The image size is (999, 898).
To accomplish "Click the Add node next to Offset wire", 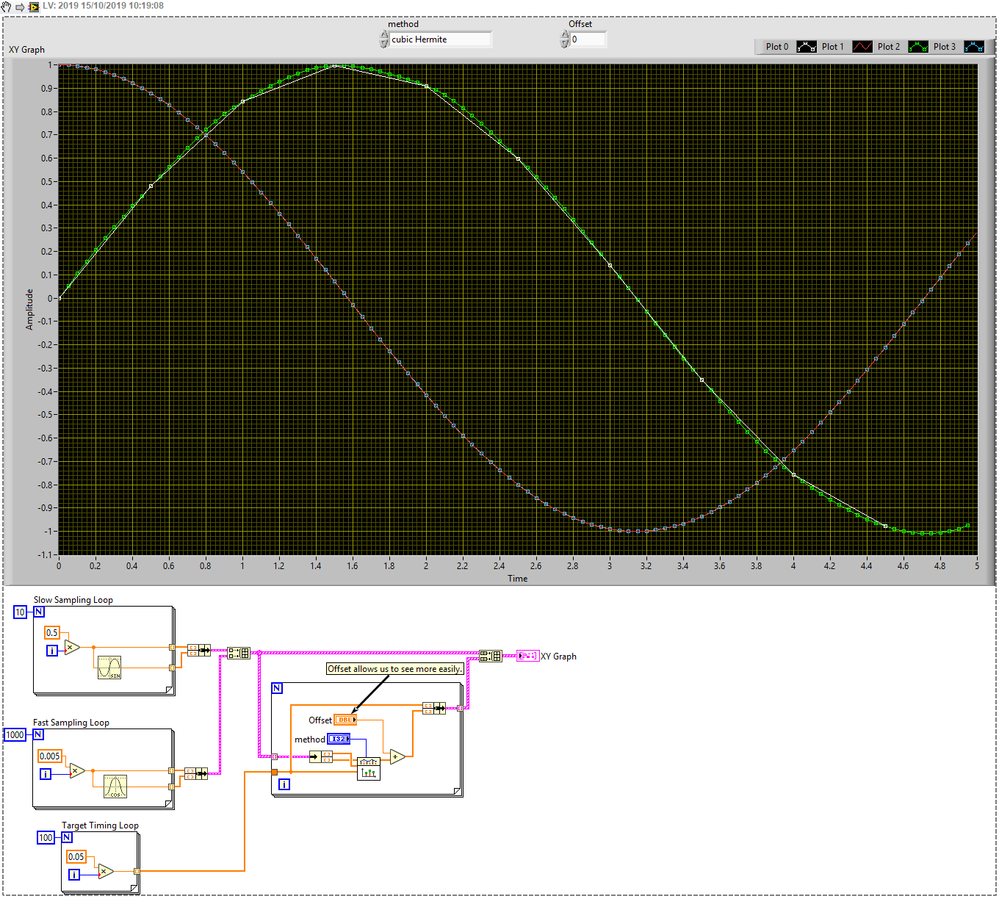I will (398, 757).
